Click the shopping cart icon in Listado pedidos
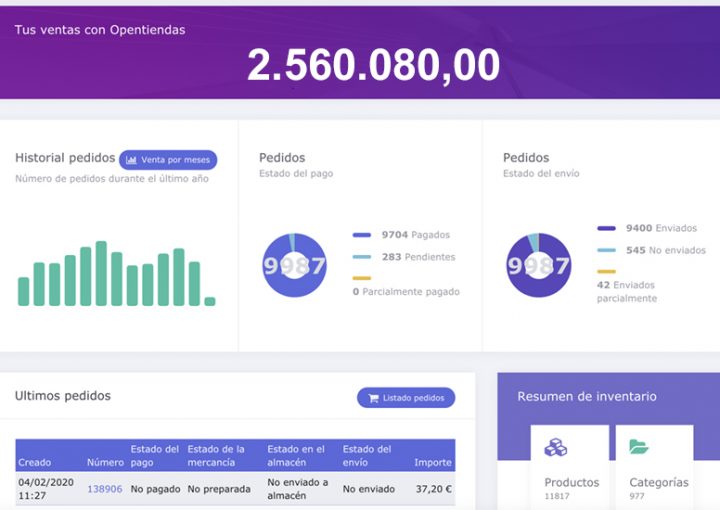Image resolution: width=720 pixels, height=510 pixels. click(x=373, y=398)
